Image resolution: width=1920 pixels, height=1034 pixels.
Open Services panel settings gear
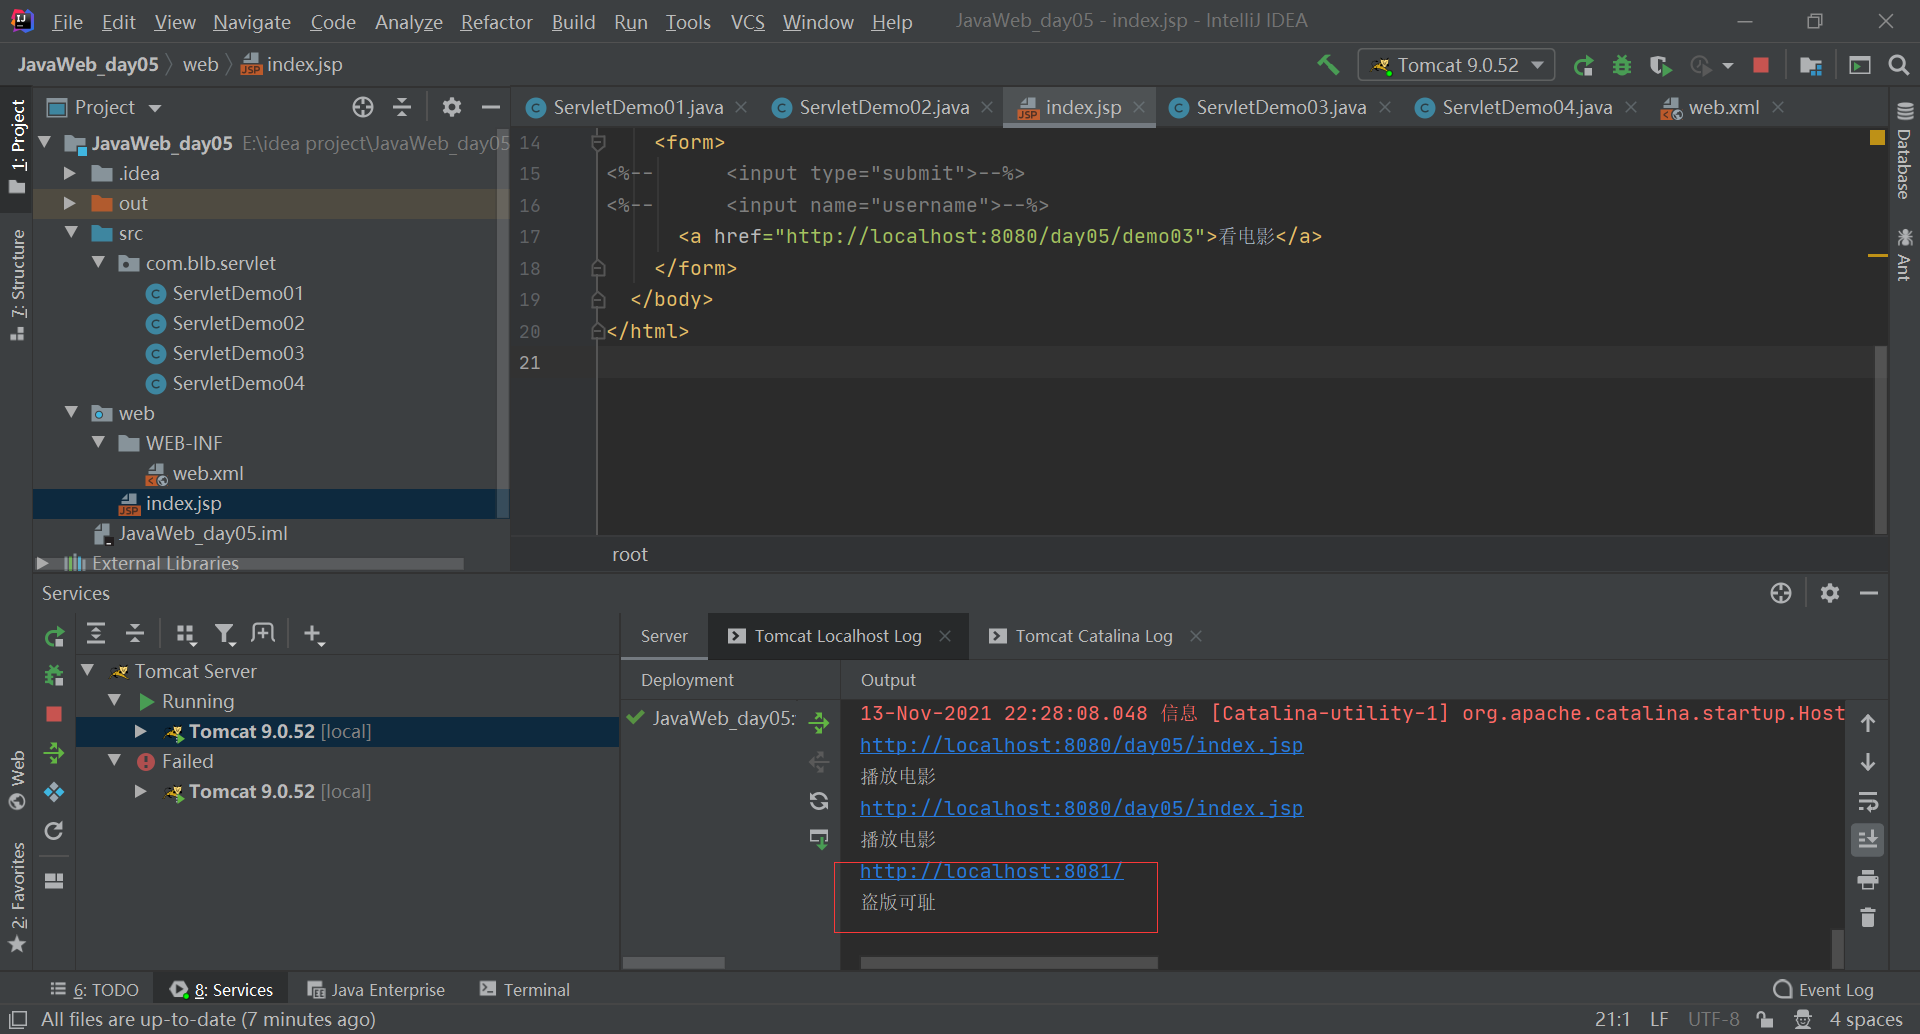click(1830, 593)
